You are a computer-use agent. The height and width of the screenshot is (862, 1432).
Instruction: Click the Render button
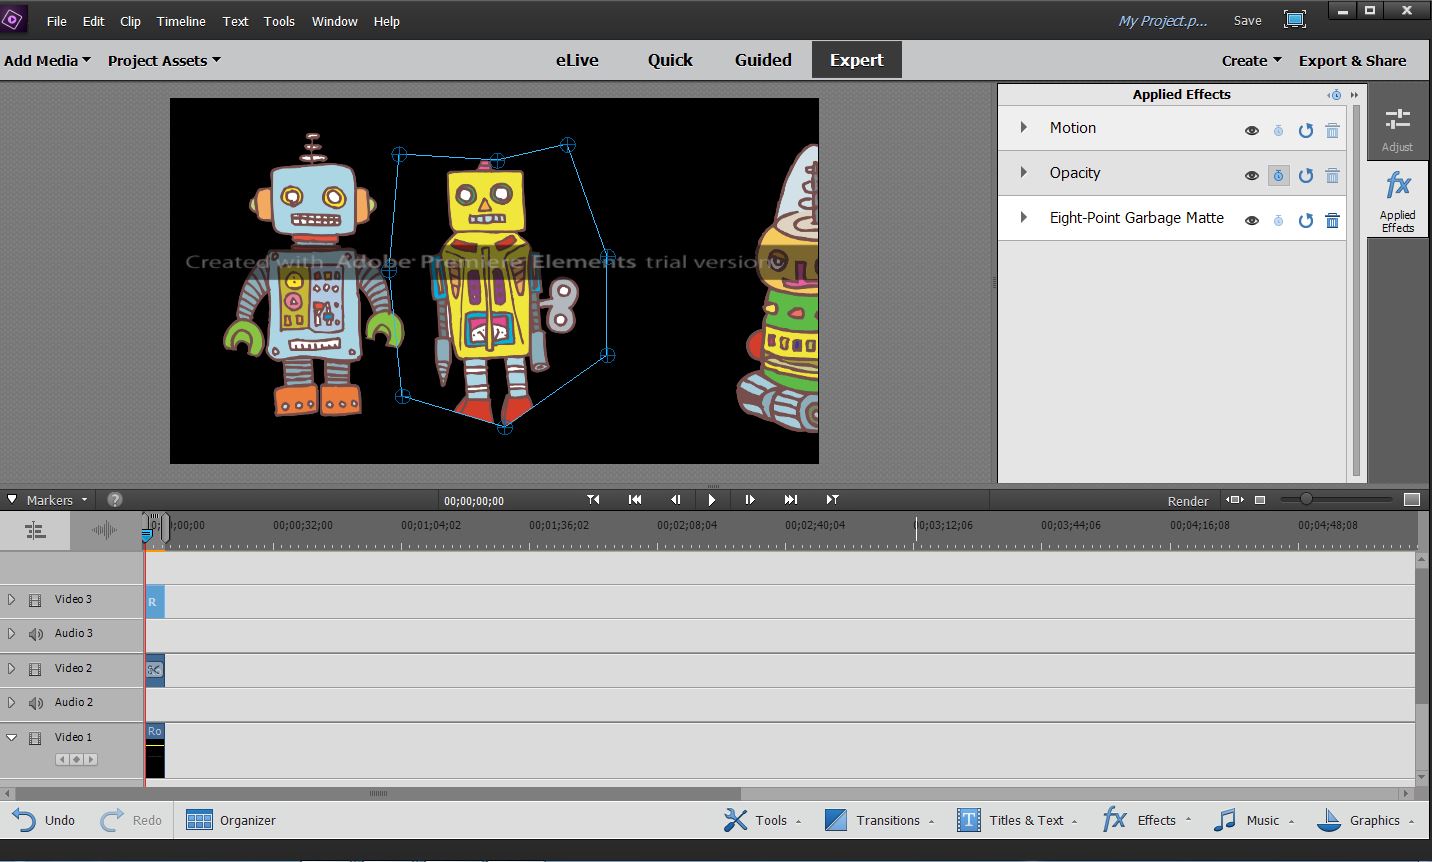pyautogui.click(x=1188, y=501)
